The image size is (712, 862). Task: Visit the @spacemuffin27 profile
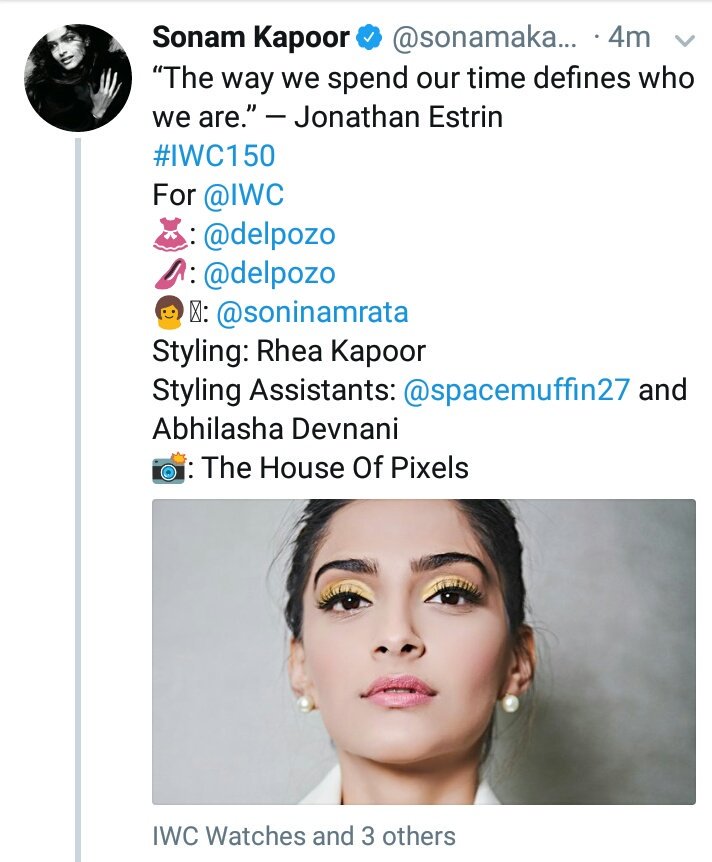pyautogui.click(x=515, y=390)
